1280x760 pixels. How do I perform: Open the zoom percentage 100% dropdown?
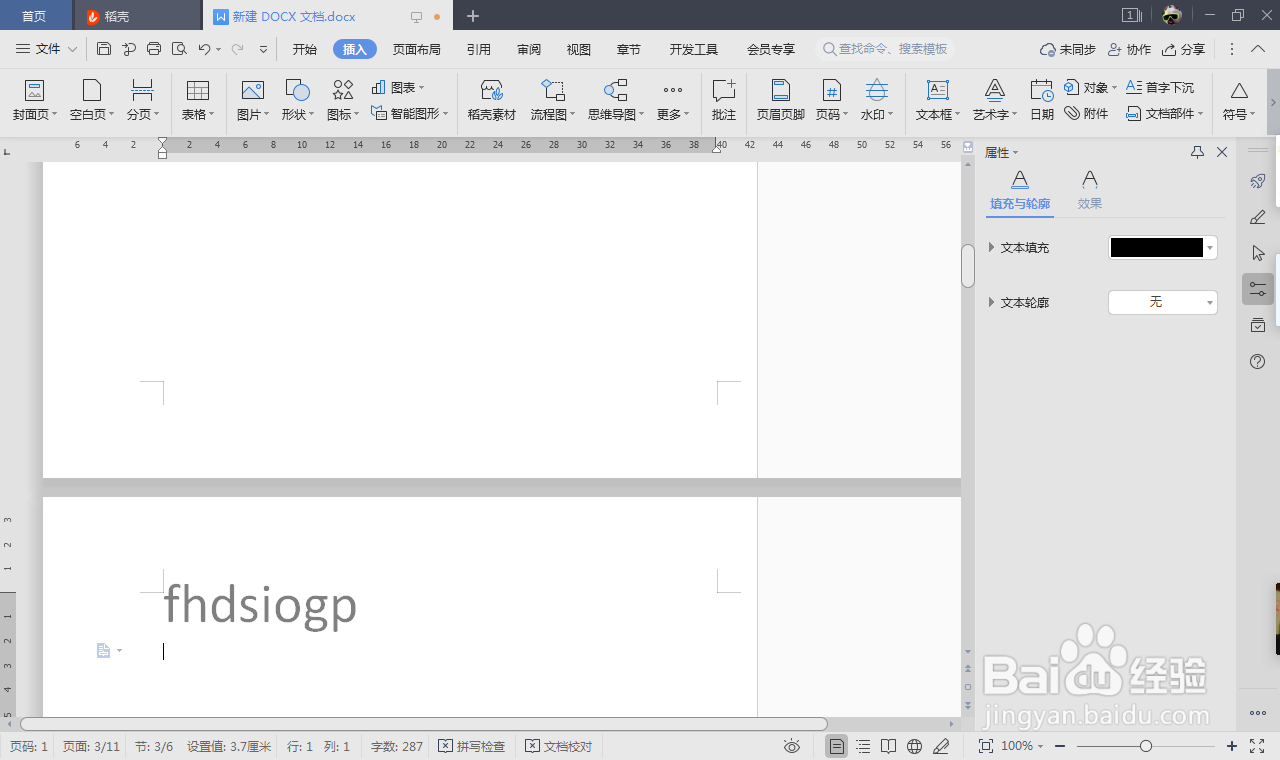click(x=1022, y=746)
